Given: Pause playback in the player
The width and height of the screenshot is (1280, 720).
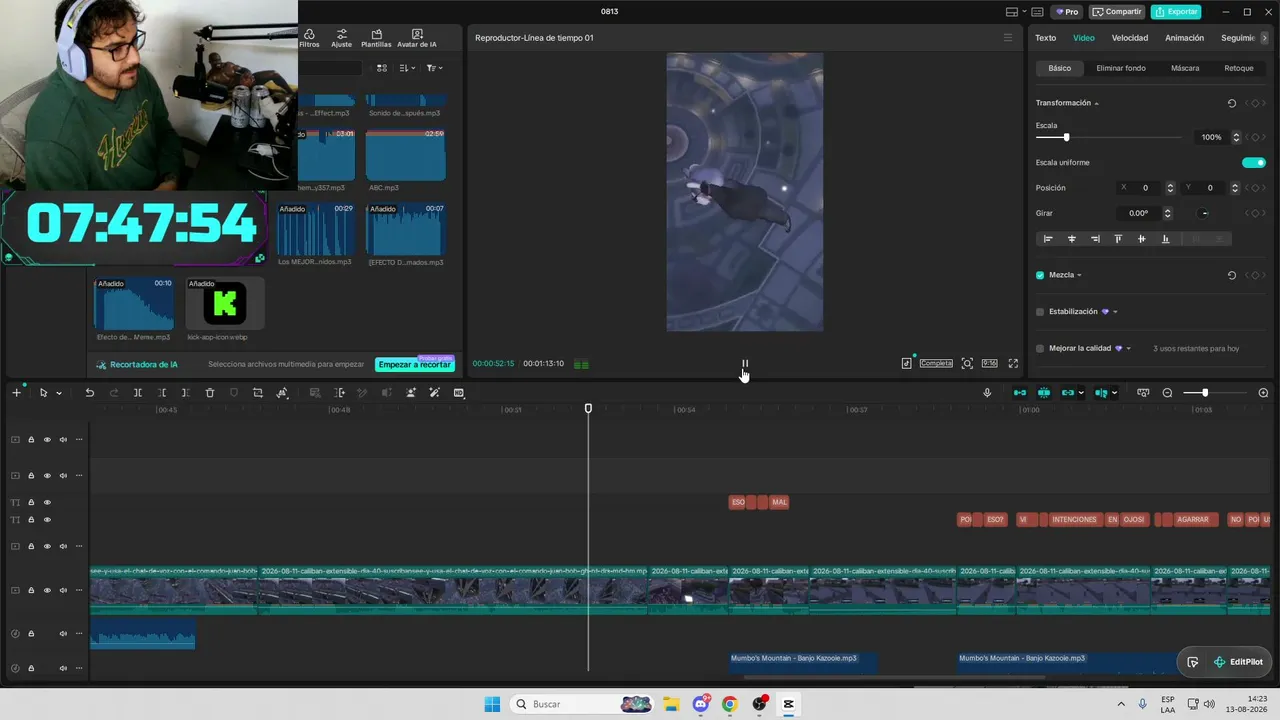Looking at the screenshot, I should point(745,364).
